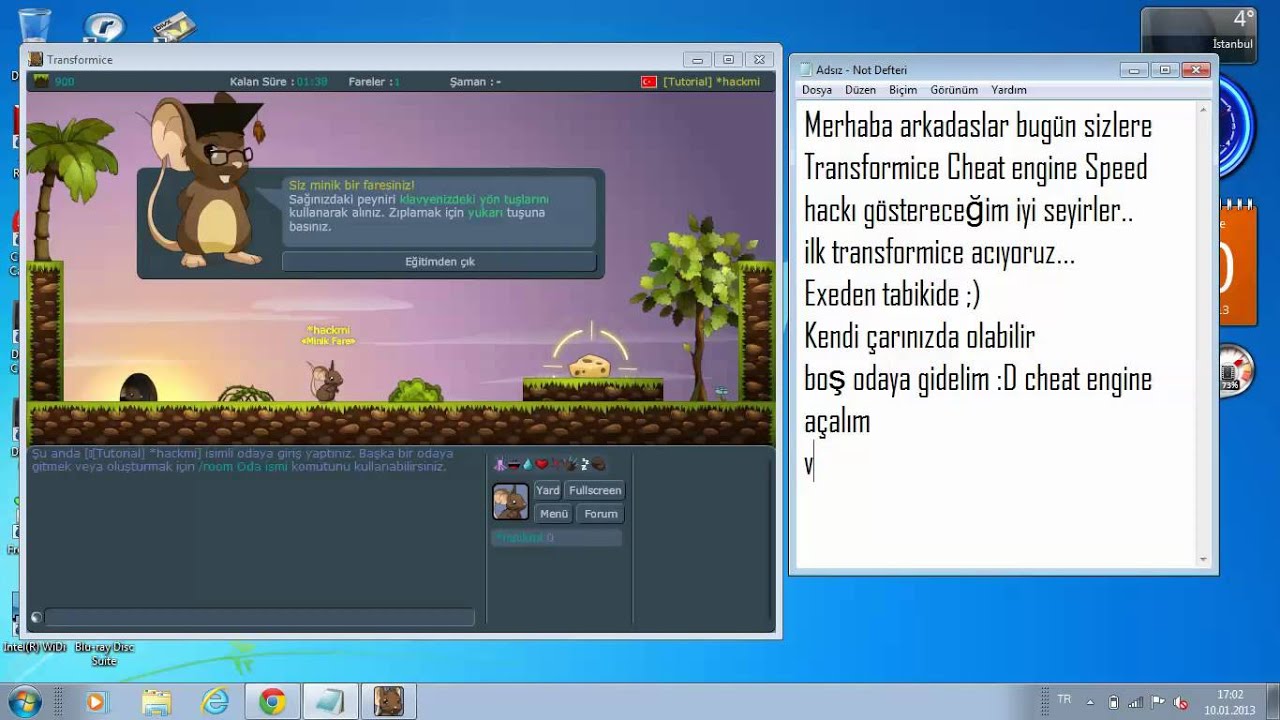Image resolution: width=1280 pixels, height=720 pixels.
Task: Open the Dosya menu in Notepad
Action: [x=817, y=90]
